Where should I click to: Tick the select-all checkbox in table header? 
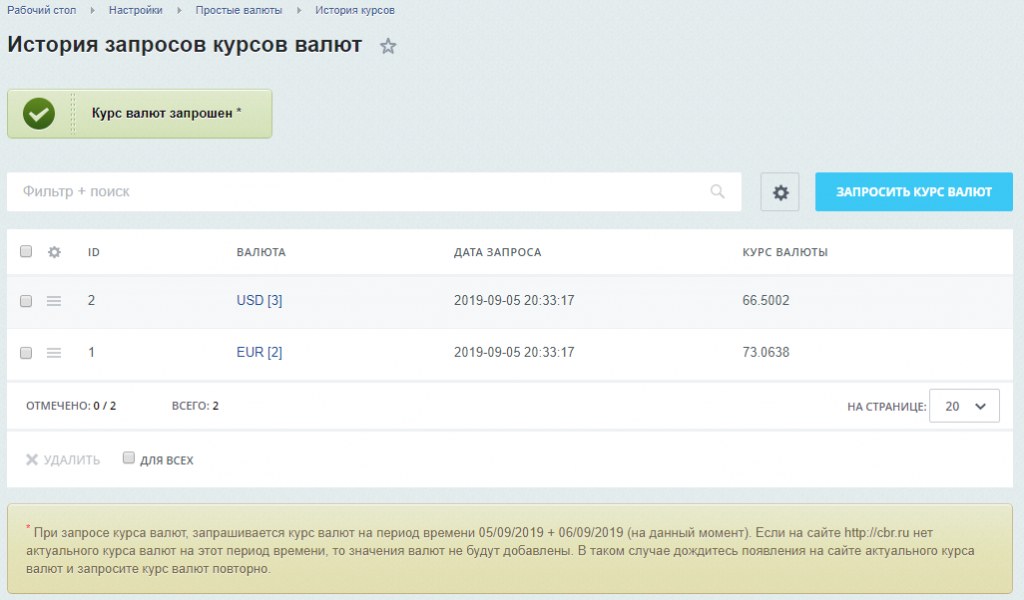26,251
